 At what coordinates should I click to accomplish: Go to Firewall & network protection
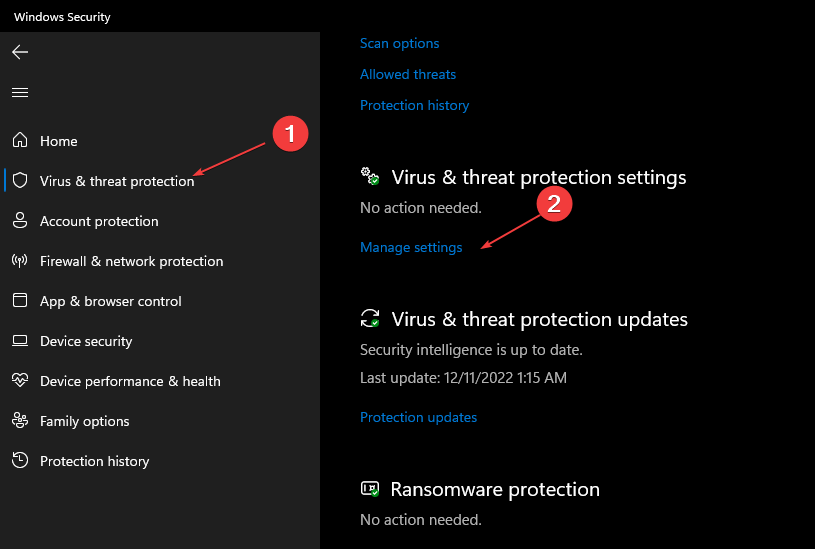pyautogui.click(x=132, y=261)
